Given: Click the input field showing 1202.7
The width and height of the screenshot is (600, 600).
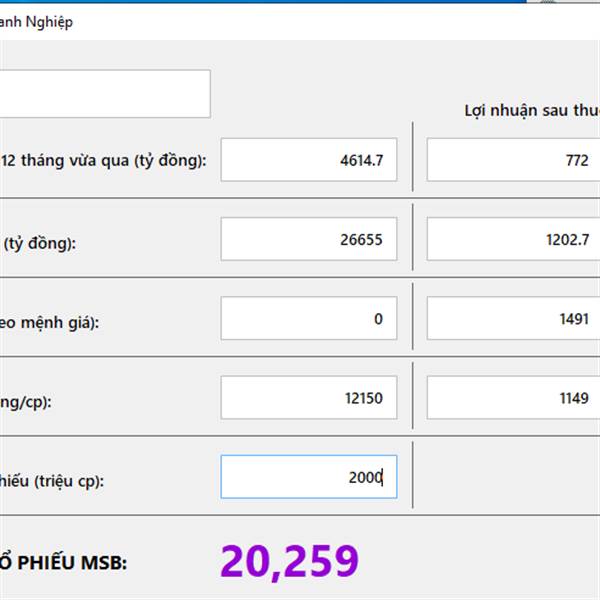Looking at the screenshot, I should click(x=513, y=239).
